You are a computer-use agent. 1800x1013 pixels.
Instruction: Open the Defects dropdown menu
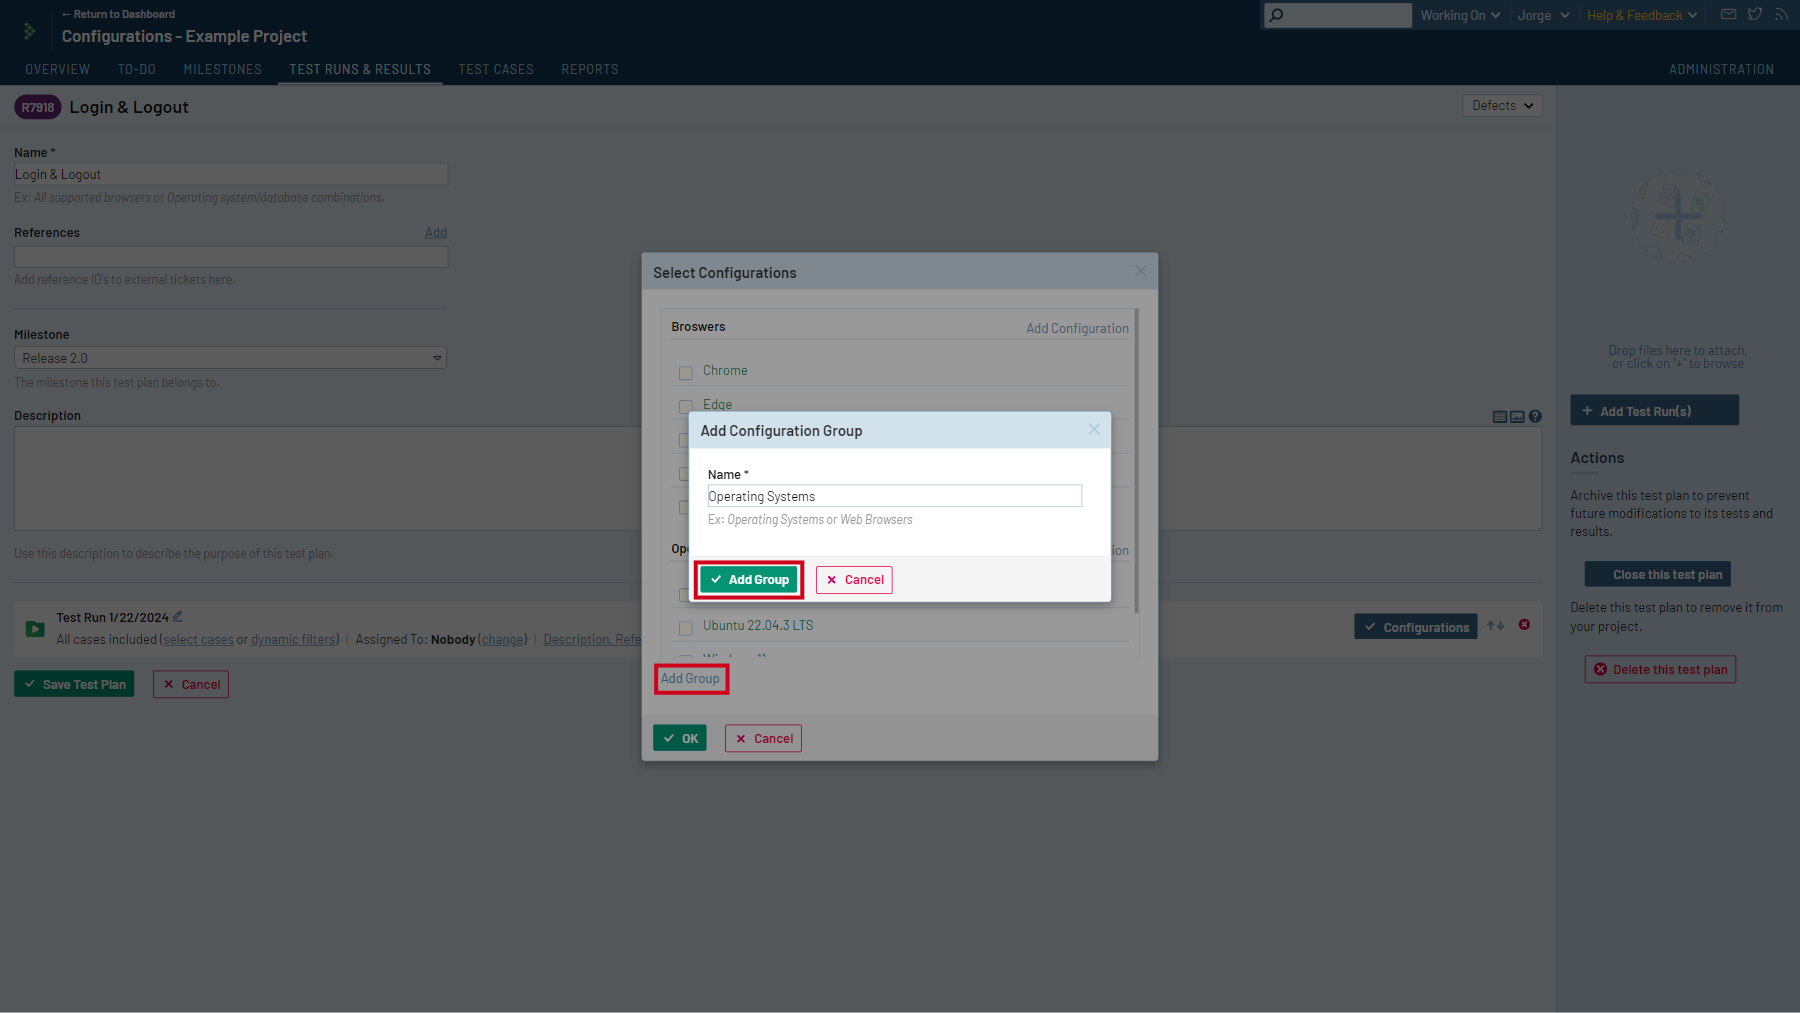tap(1501, 106)
